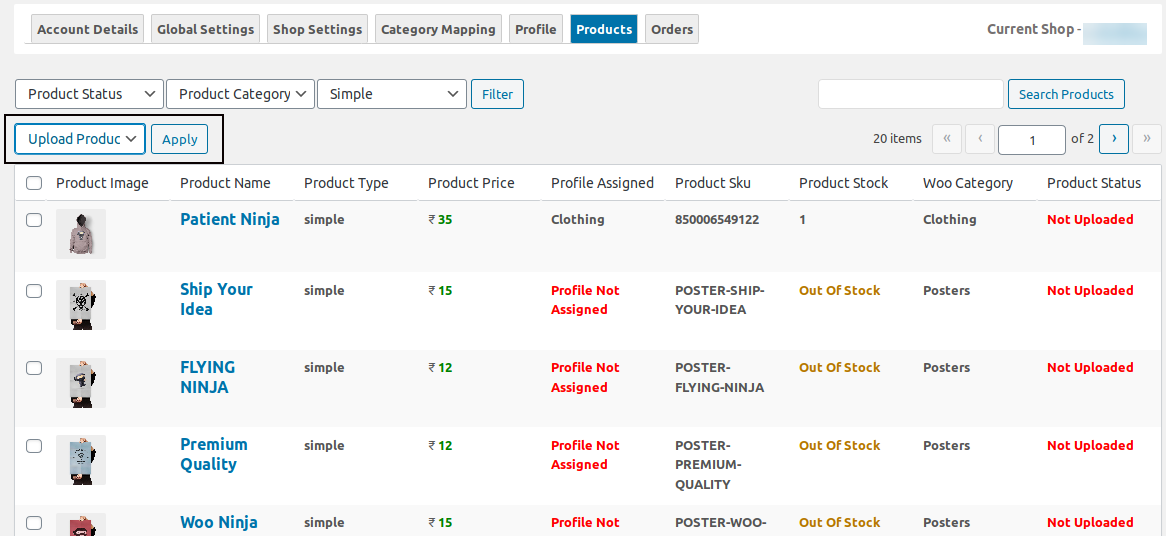Check the Patient Ninja row checkbox
The width and height of the screenshot is (1166, 536).
click(34, 220)
